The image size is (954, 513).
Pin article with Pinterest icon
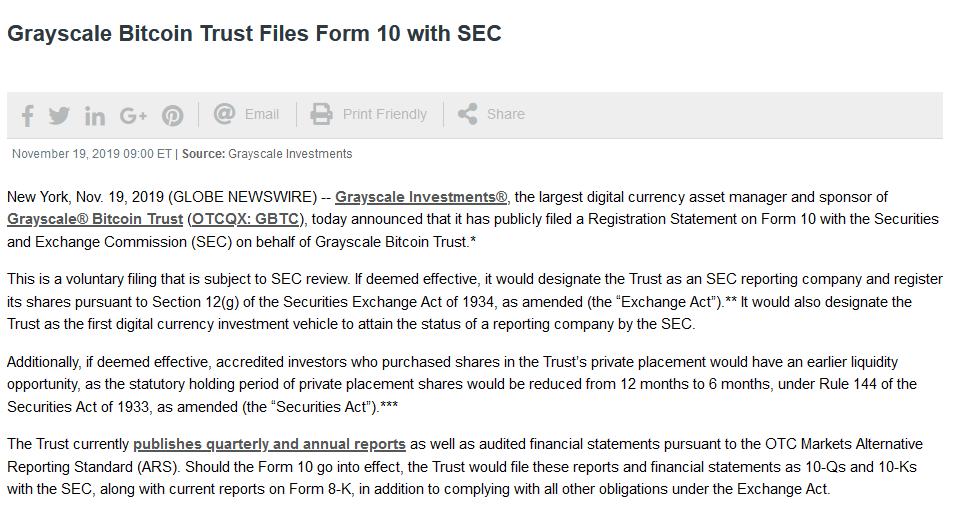click(x=173, y=116)
